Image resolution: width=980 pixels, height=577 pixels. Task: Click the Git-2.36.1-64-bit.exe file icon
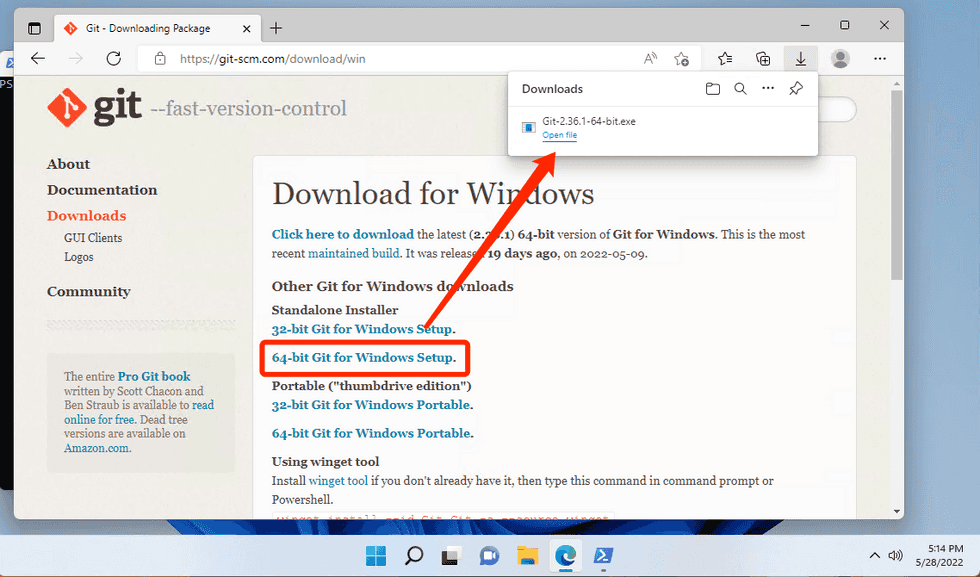(x=529, y=128)
